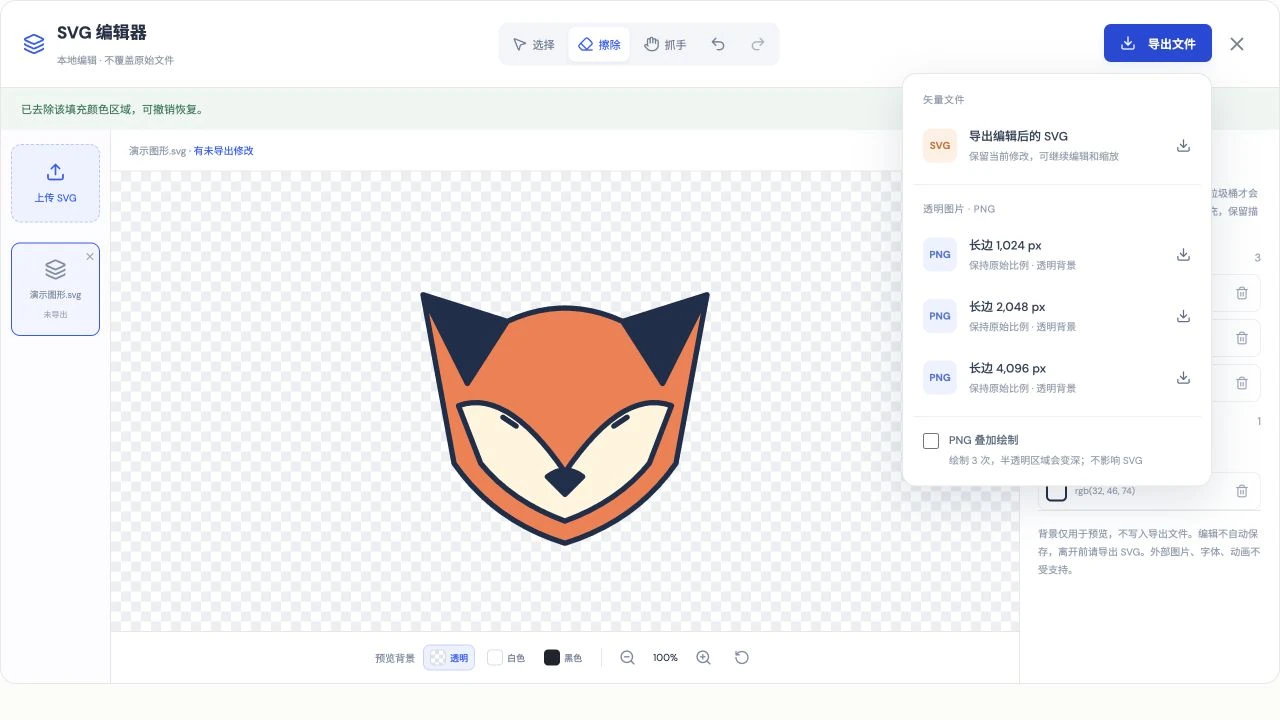This screenshot has width=1280, height=720.
Task: Click the 导出文件 export button
Action: click(x=1158, y=43)
